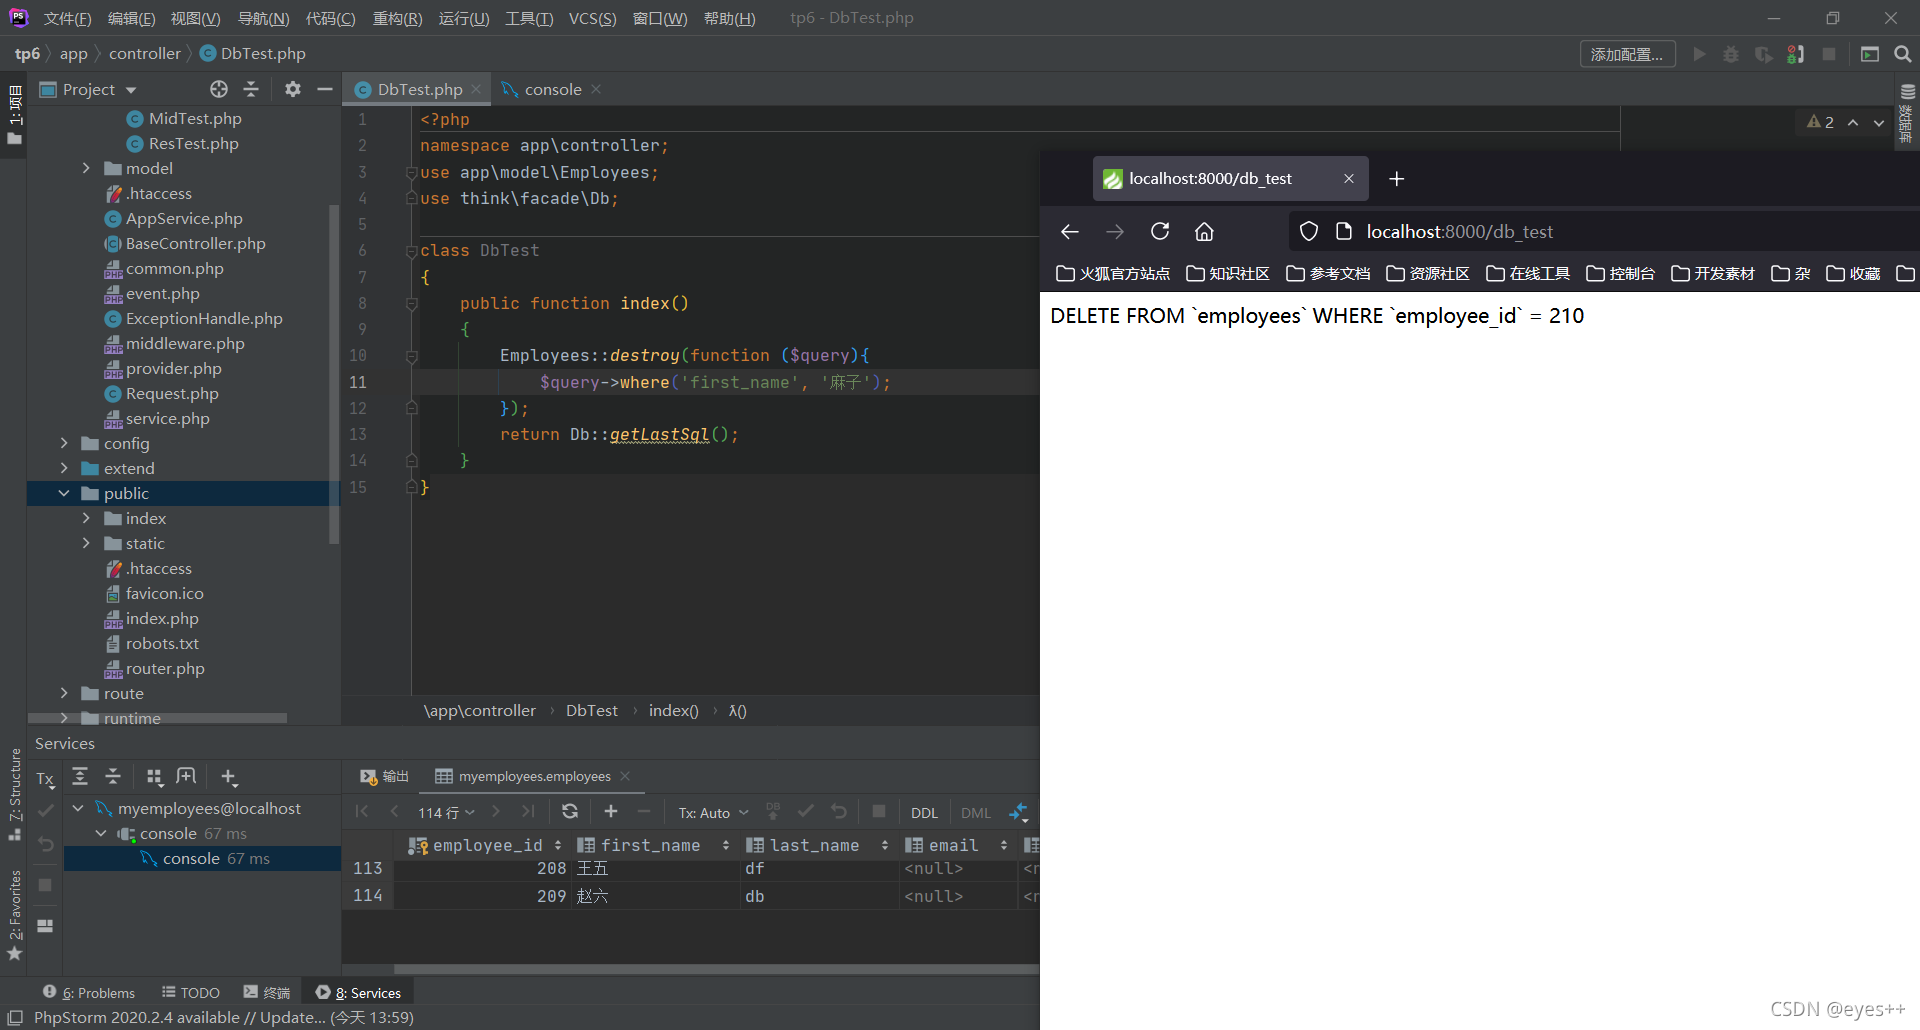Viewport: 1920px width, 1030px height.
Task: Click the reload data icon in grid toolbar
Action: pos(570,811)
